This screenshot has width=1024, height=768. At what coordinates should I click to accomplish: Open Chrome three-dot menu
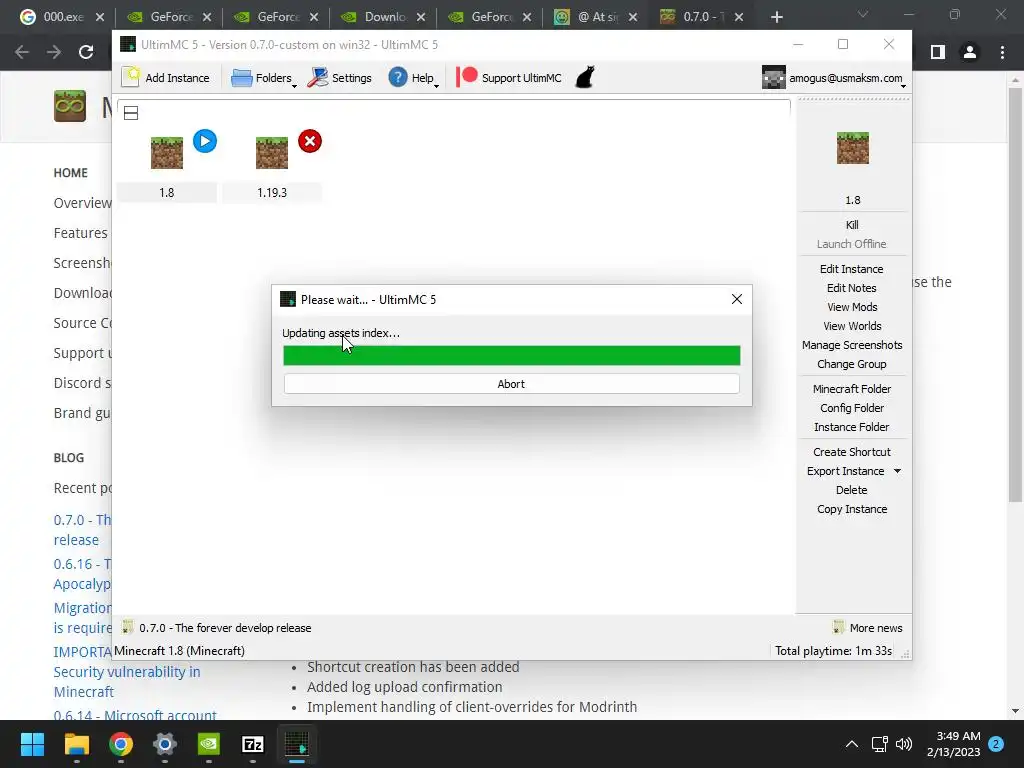[1002, 52]
